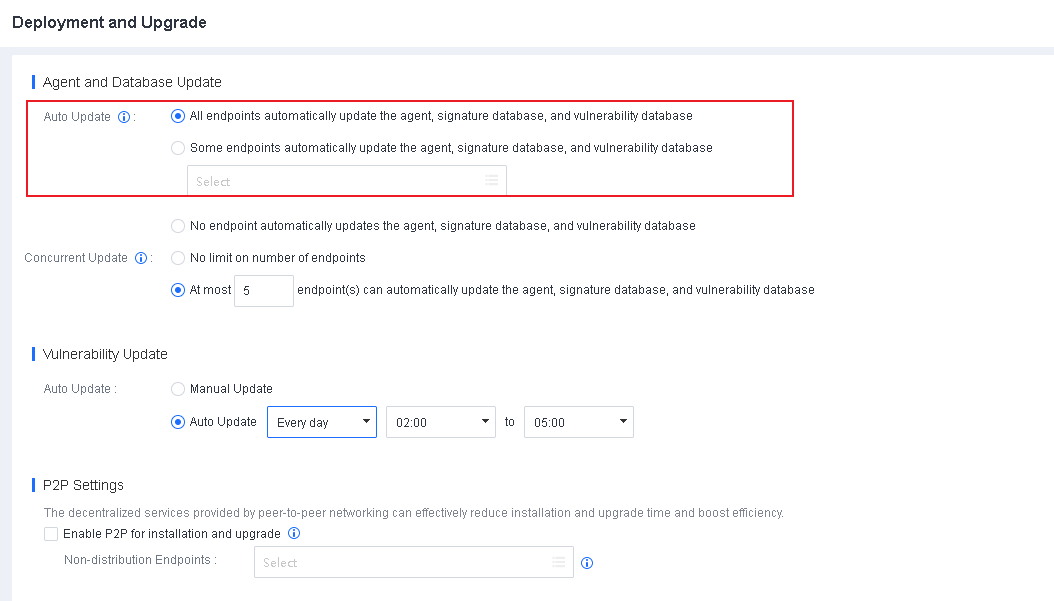Click the Non-distribution Endpoints Select field
This screenshot has height=601, width=1054.
400,563
